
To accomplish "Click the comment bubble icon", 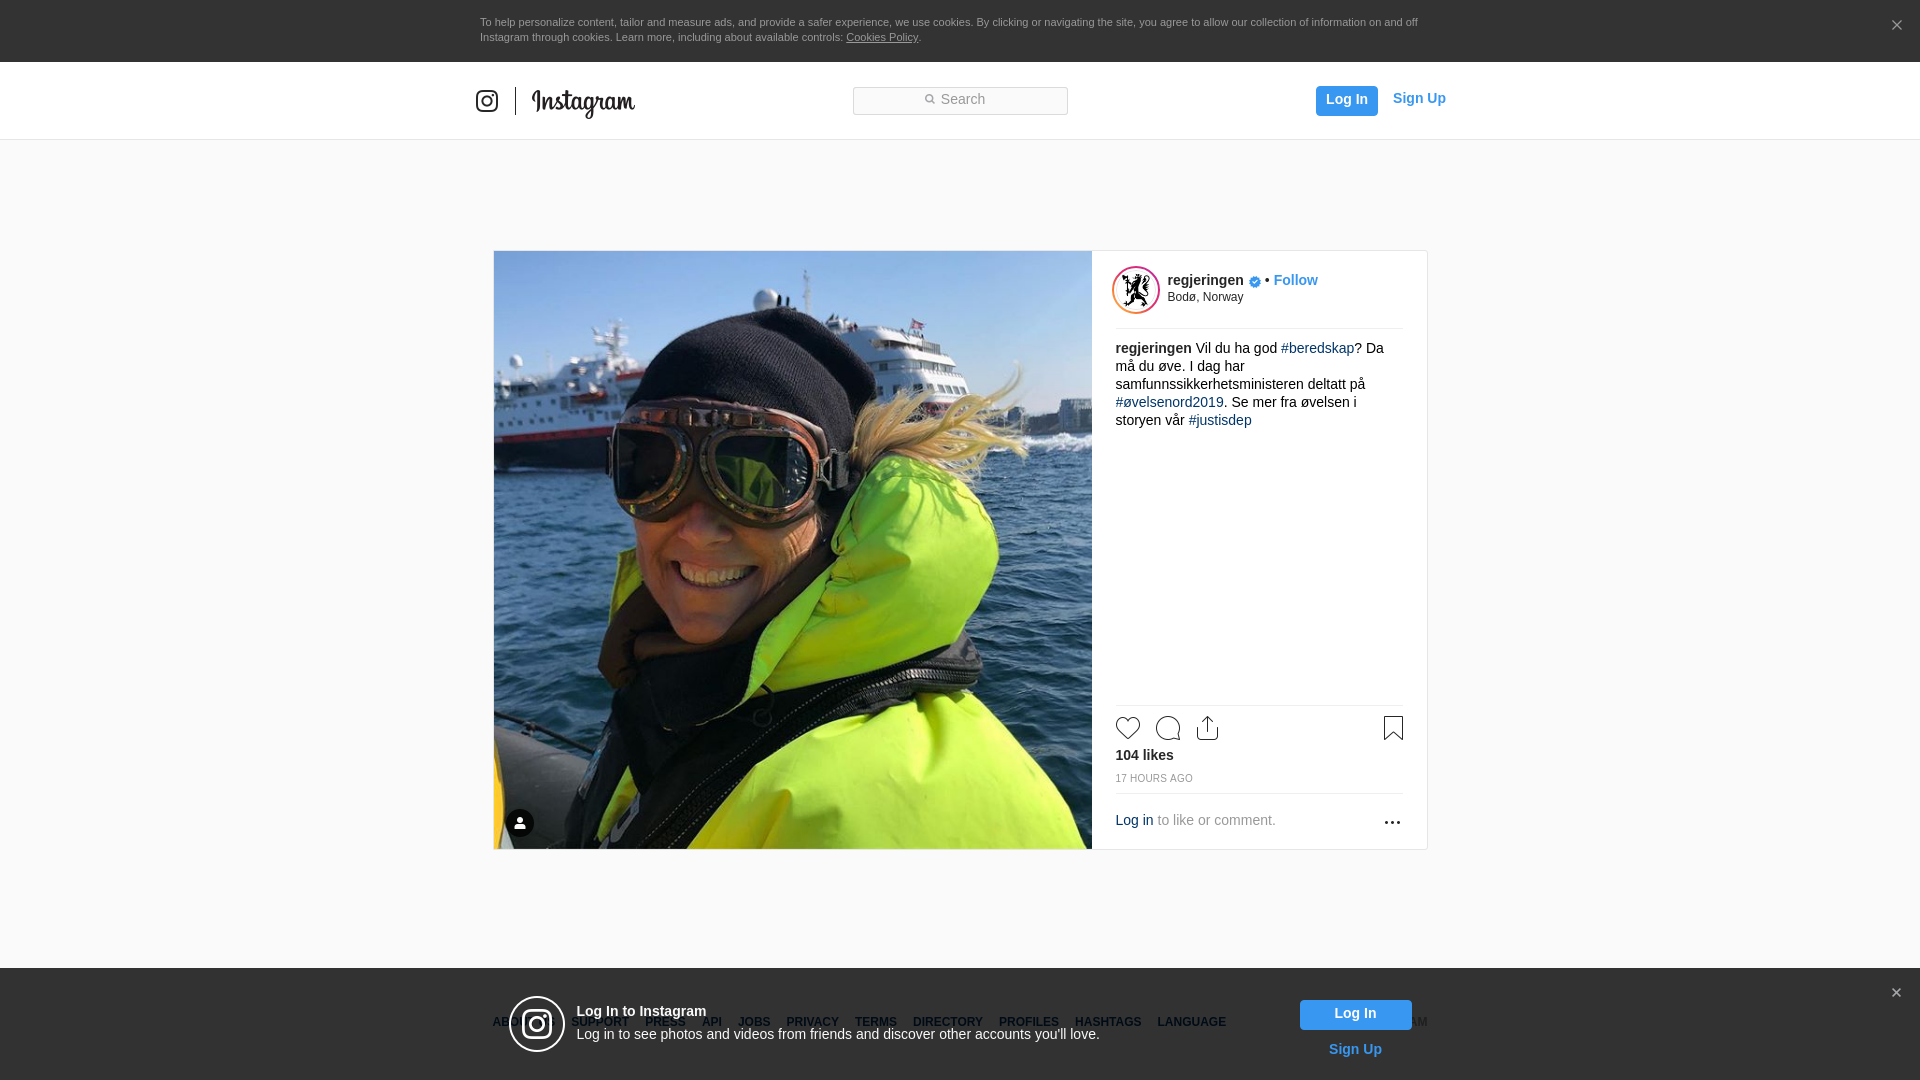I will pos(1168,728).
